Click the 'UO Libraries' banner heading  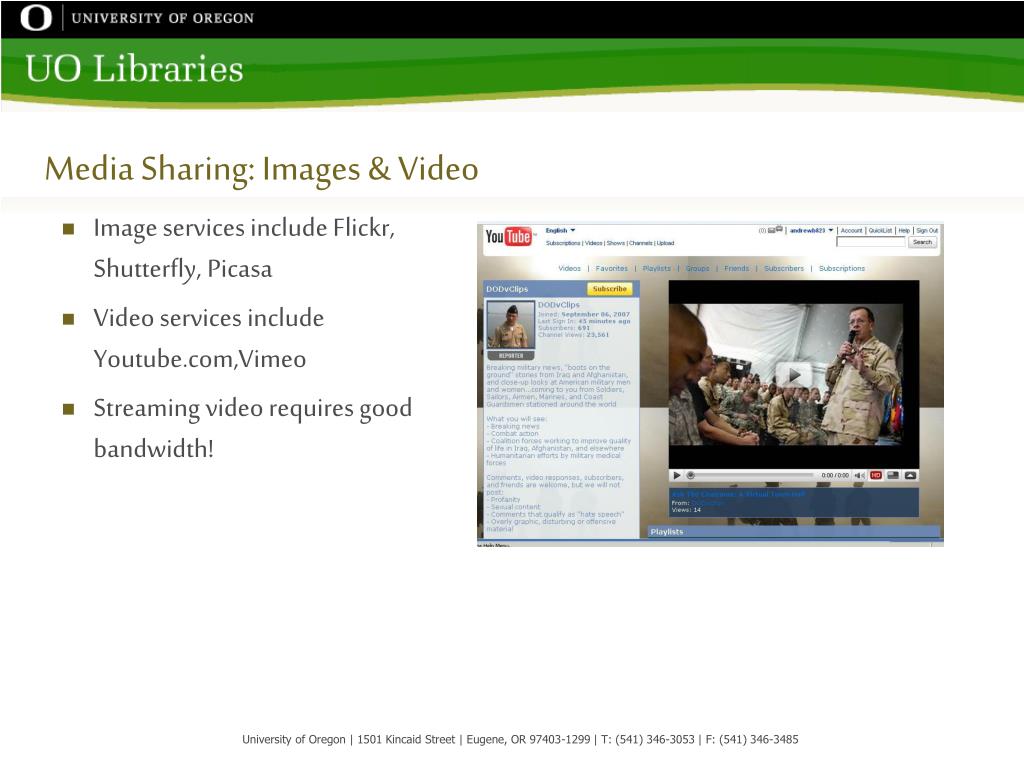tap(134, 69)
